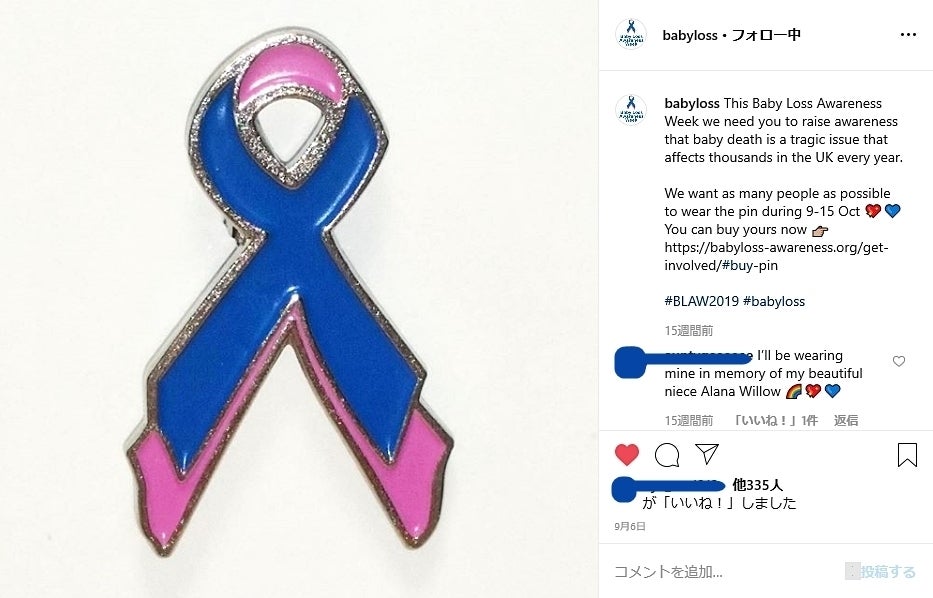Open the #buy-pin hashtag link
Image resolution: width=933 pixels, height=598 pixels.
[x=749, y=265]
